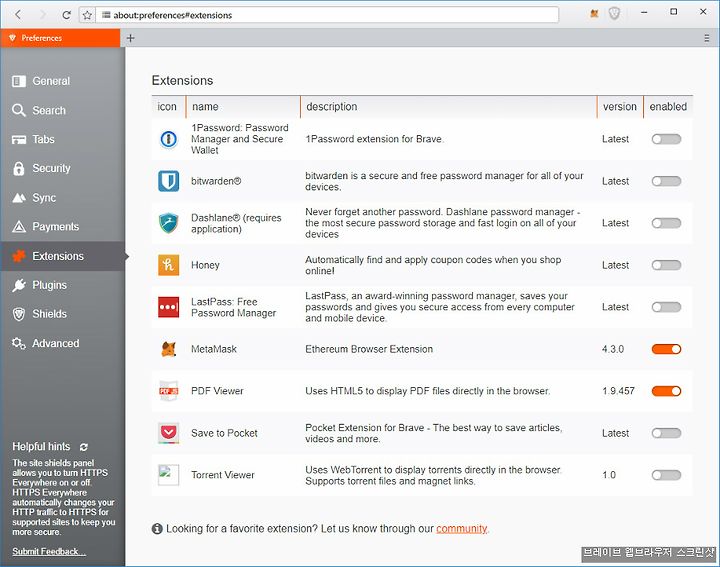Open the browser hamburger menu
This screenshot has width=720, height=567.
707,38
